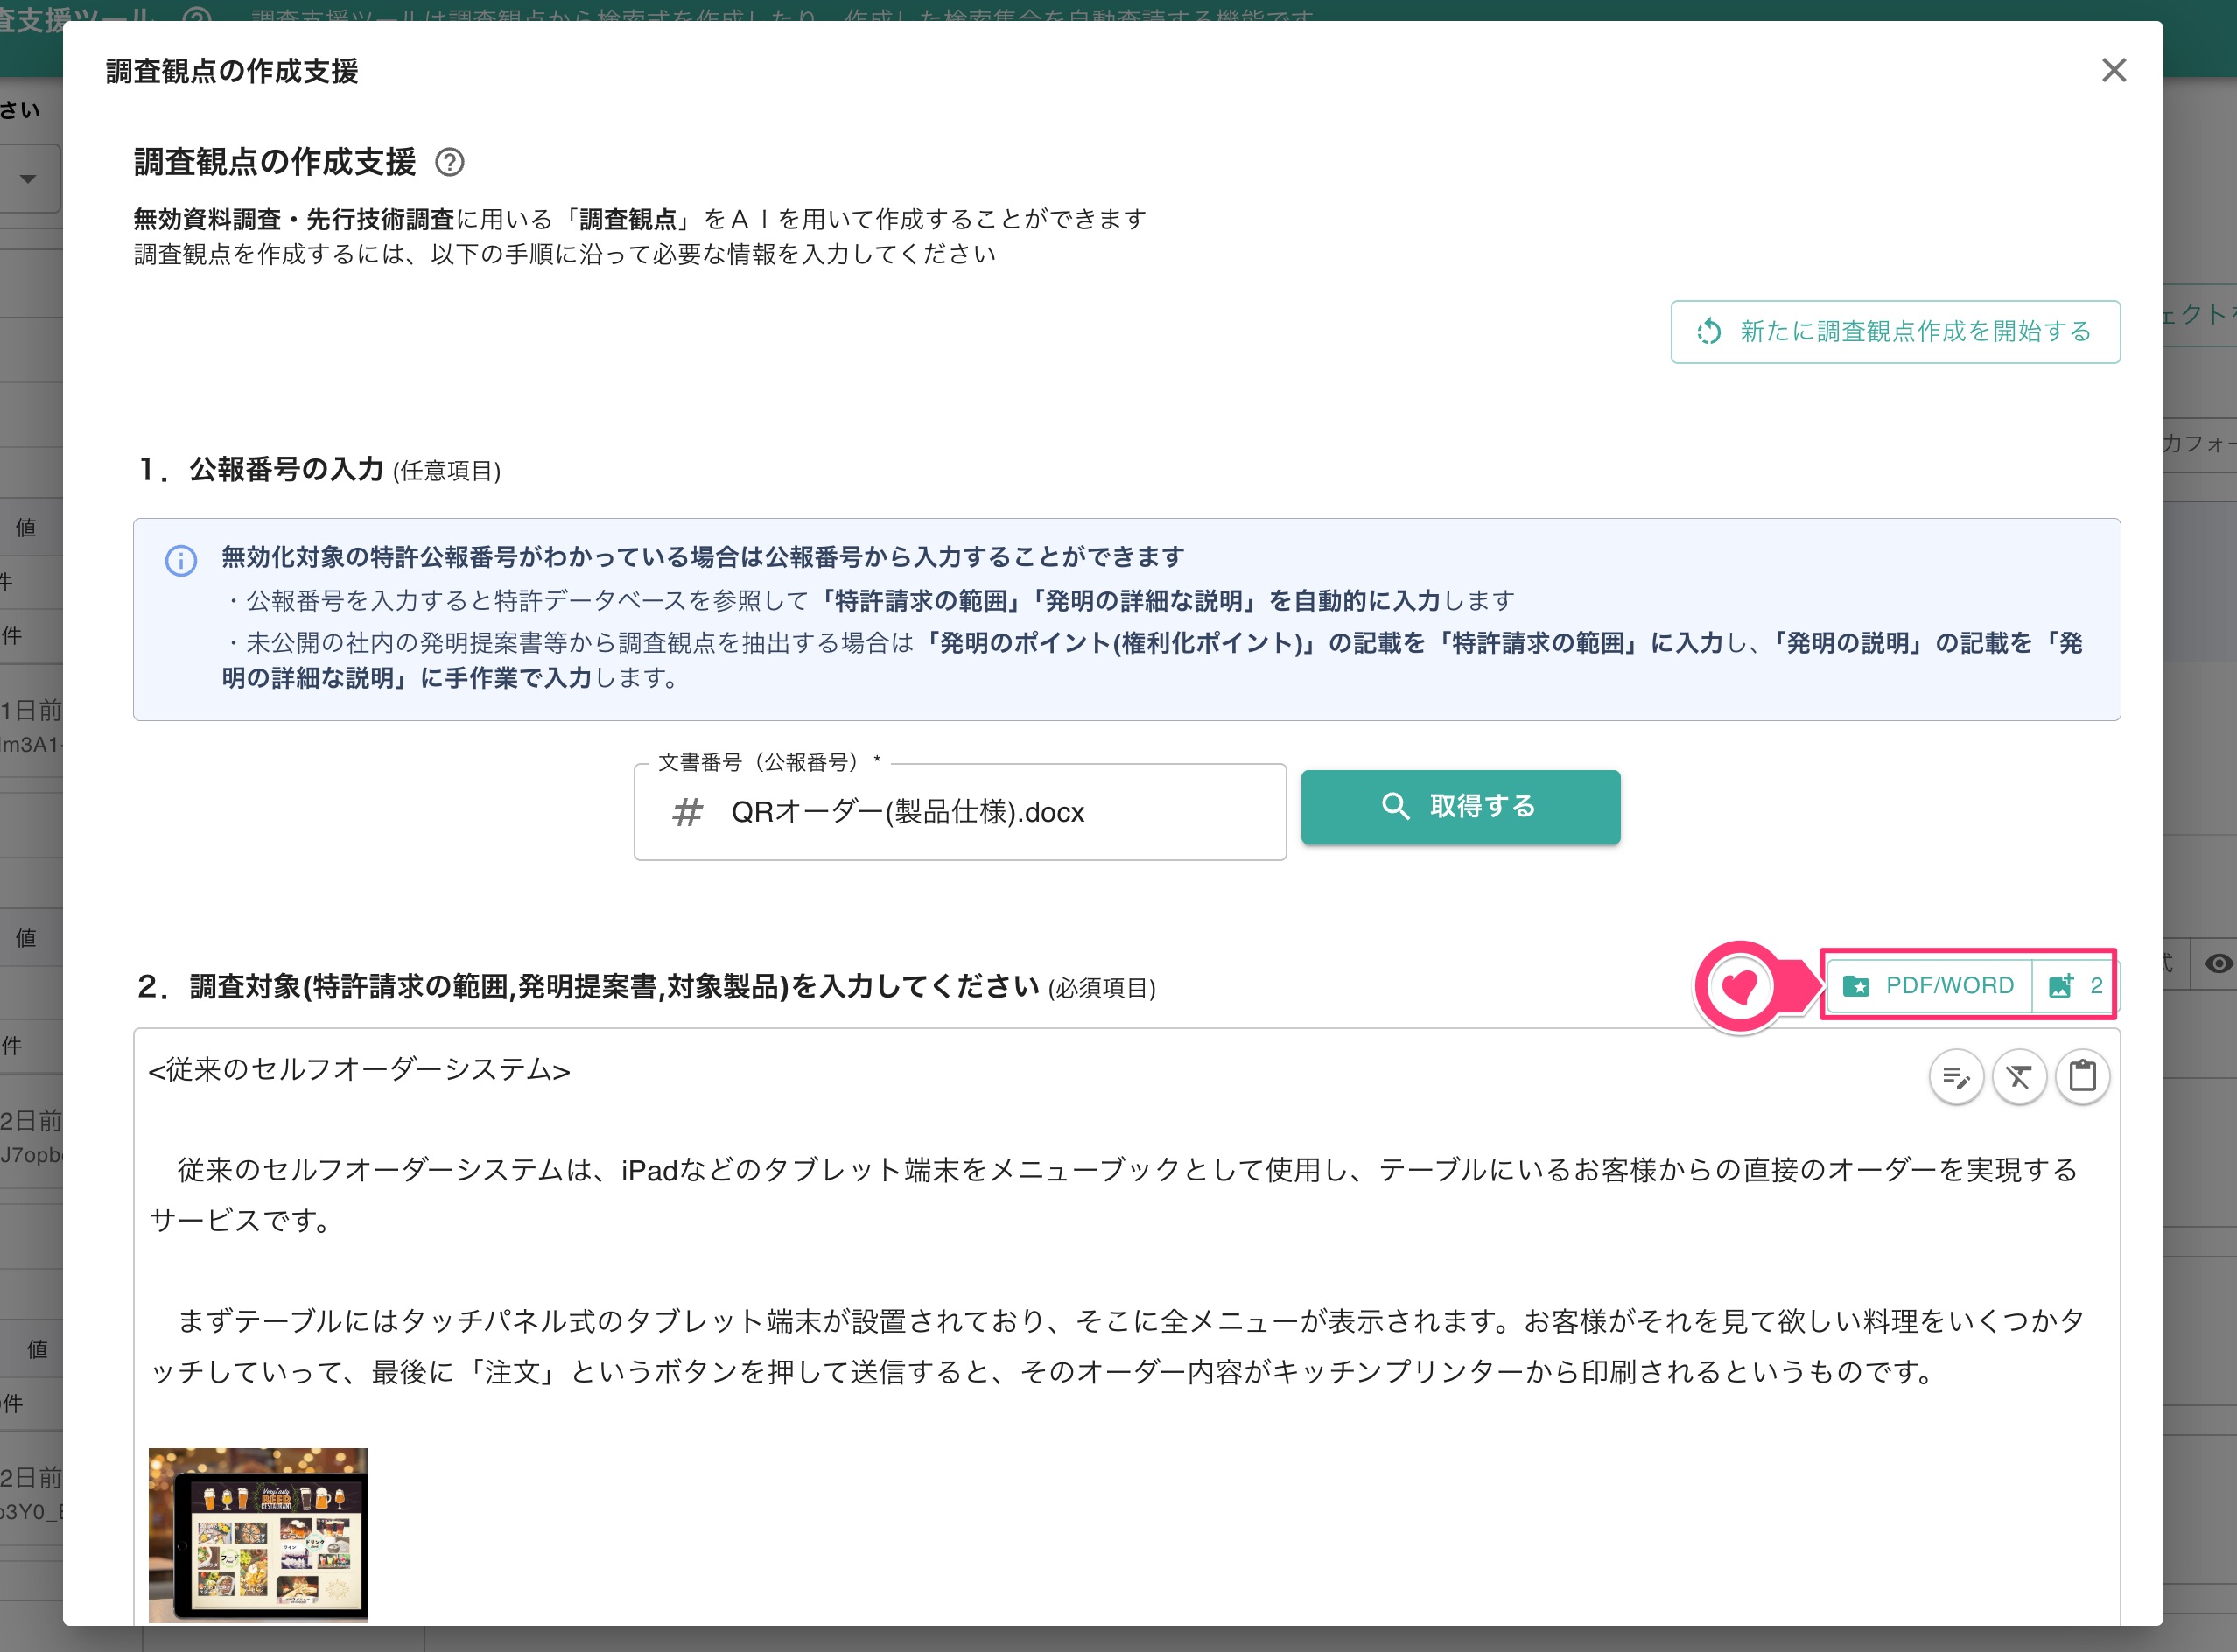
Task: Click paragraph starting まずテーブルにはタッチパネル式
Action: click(1117, 1346)
